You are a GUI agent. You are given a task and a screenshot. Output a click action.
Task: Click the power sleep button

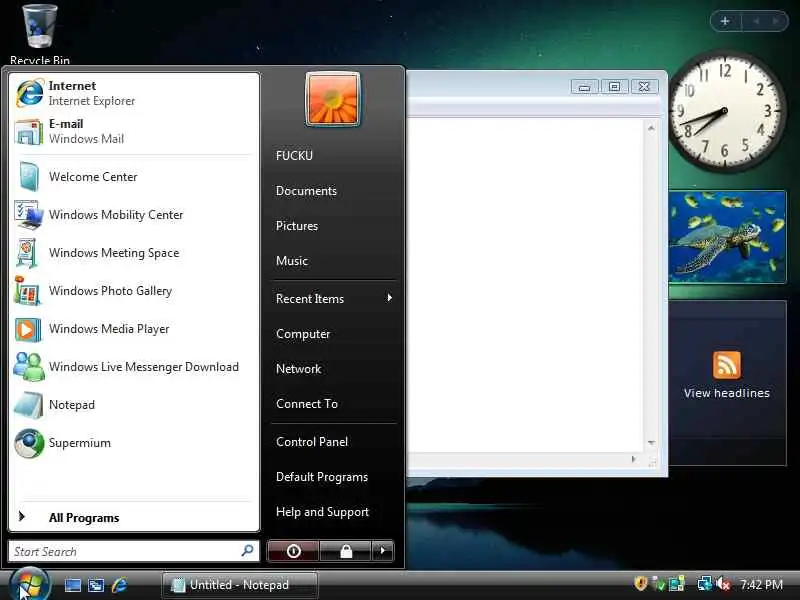[x=293, y=551]
